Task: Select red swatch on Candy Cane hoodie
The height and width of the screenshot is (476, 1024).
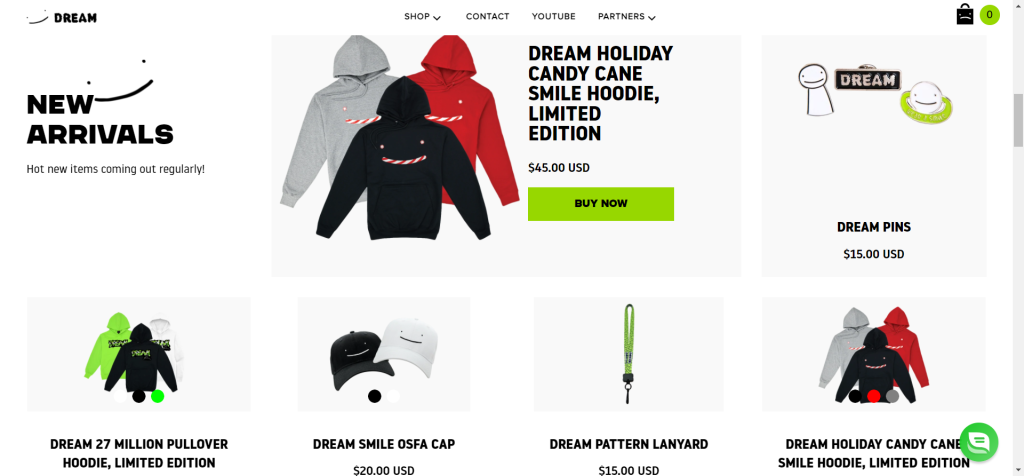Action: (874, 396)
